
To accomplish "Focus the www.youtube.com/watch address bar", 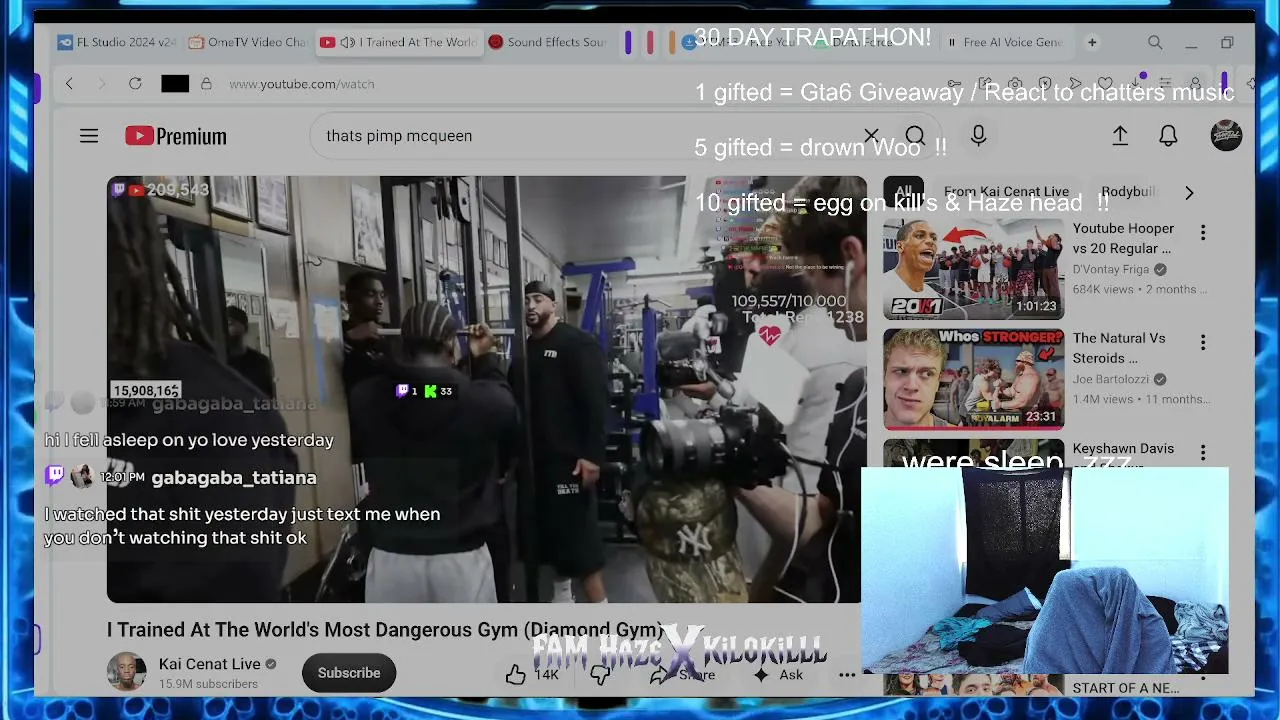I will click(x=302, y=84).
